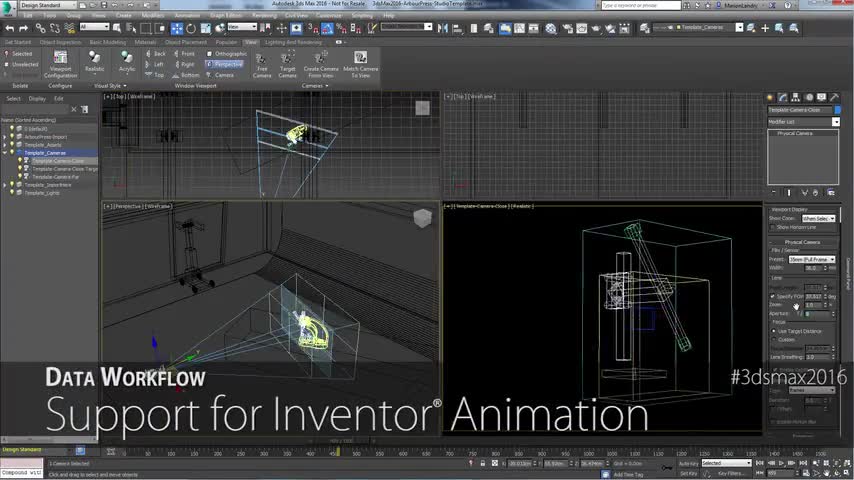Collapse the Template_Cameras tree node
This screenshot has height=480, width=854.
4,153
